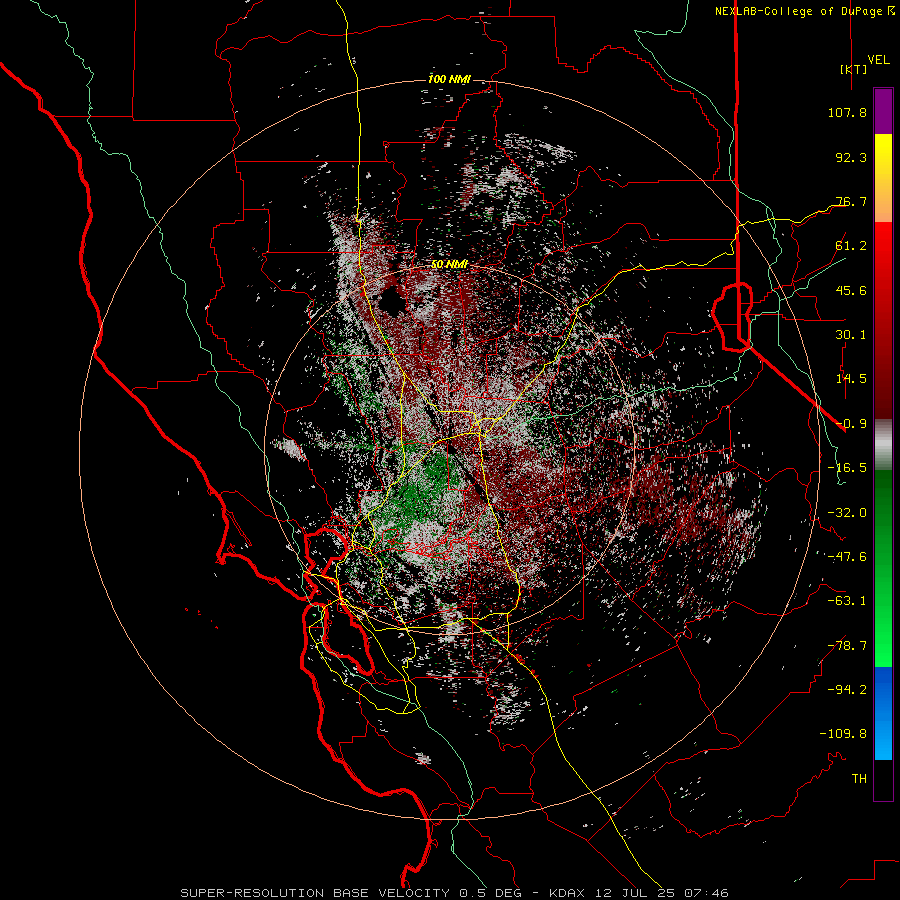Click the [KT] units label

click(x=854, y=69)
